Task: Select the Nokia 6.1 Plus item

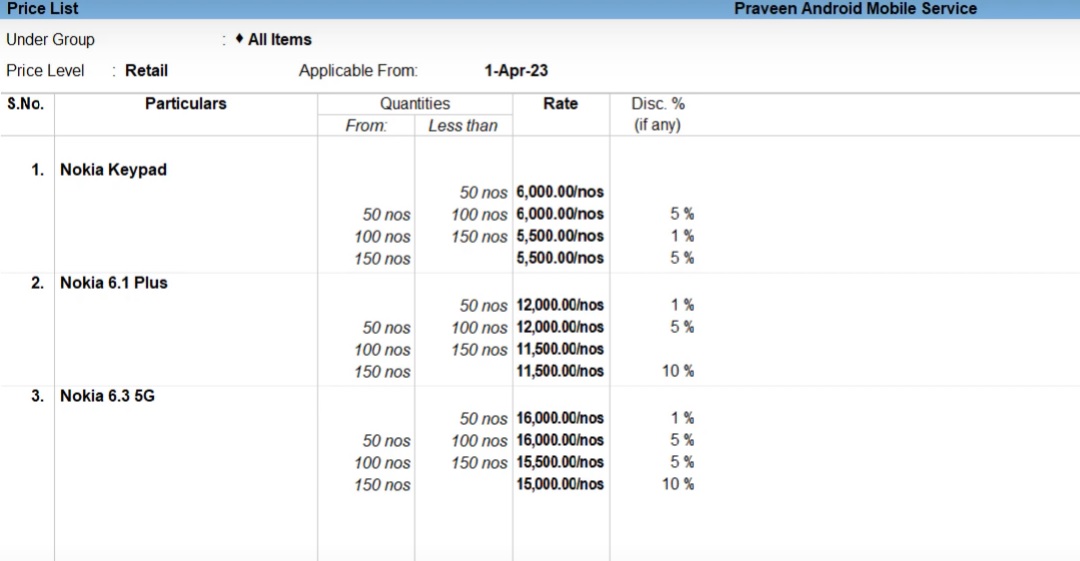Action: tap(114, 283)
